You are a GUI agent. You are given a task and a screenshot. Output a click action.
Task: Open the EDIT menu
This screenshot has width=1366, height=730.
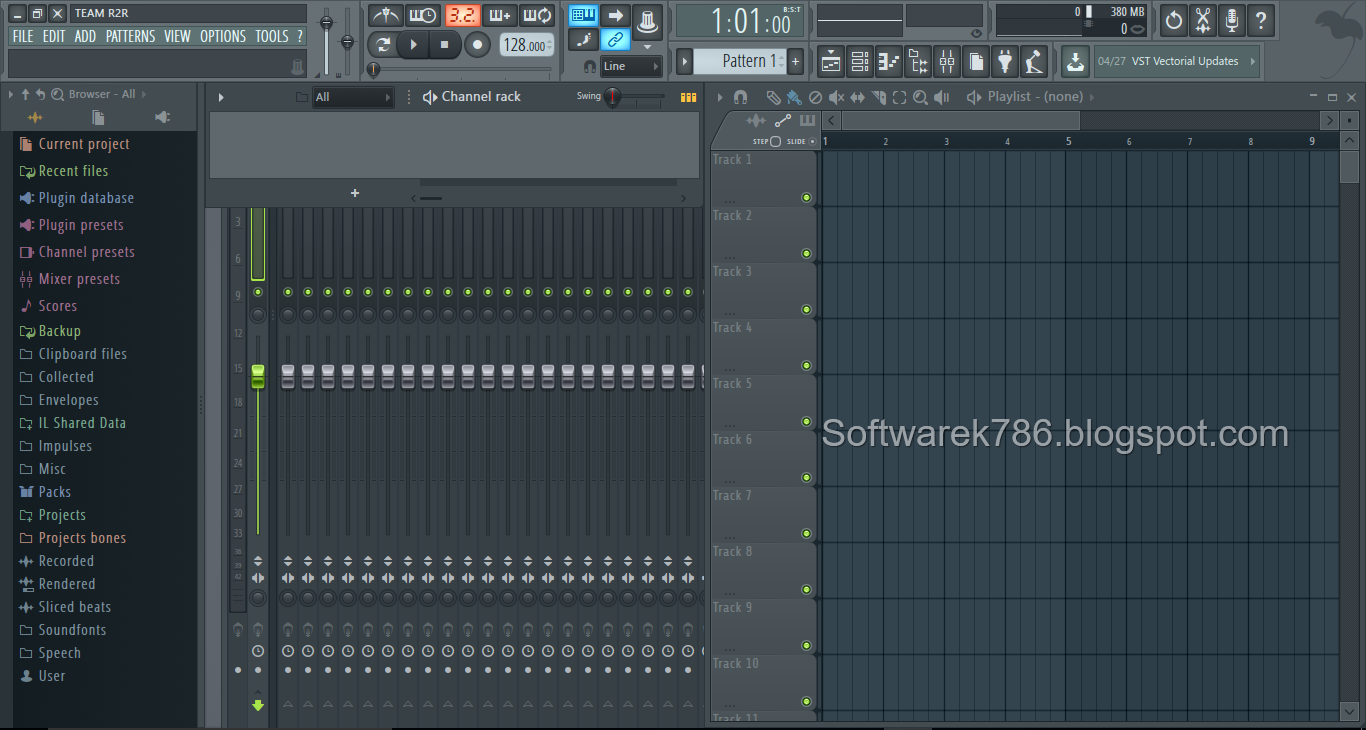click(x=54, y=36)
